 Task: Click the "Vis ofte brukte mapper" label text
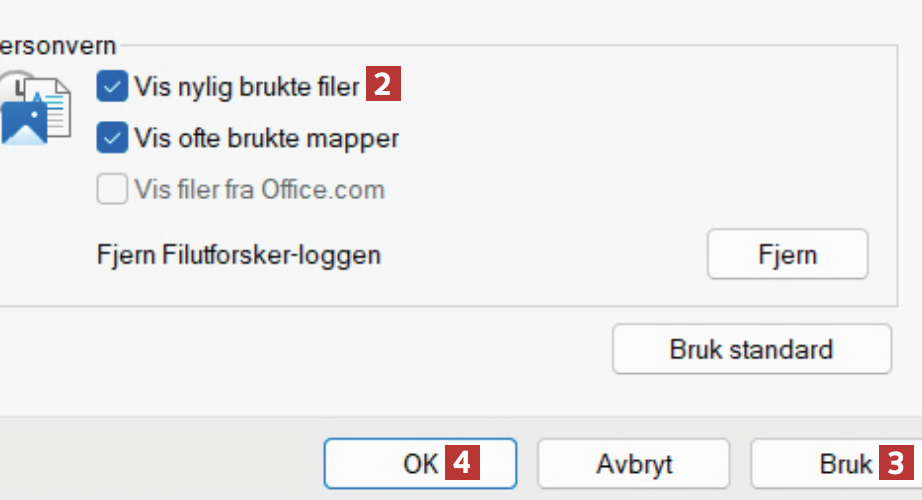click(x=266, y=137)
